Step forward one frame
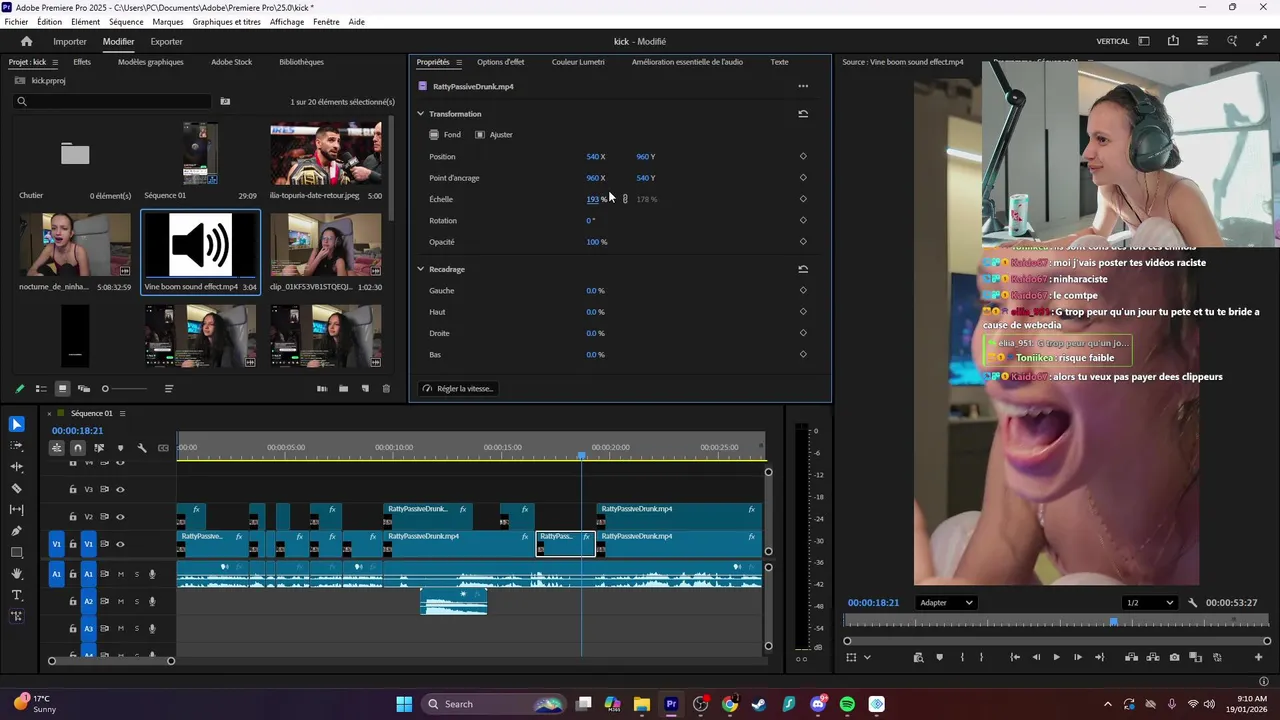1280x720 pixels. [x=1077, y=657]
